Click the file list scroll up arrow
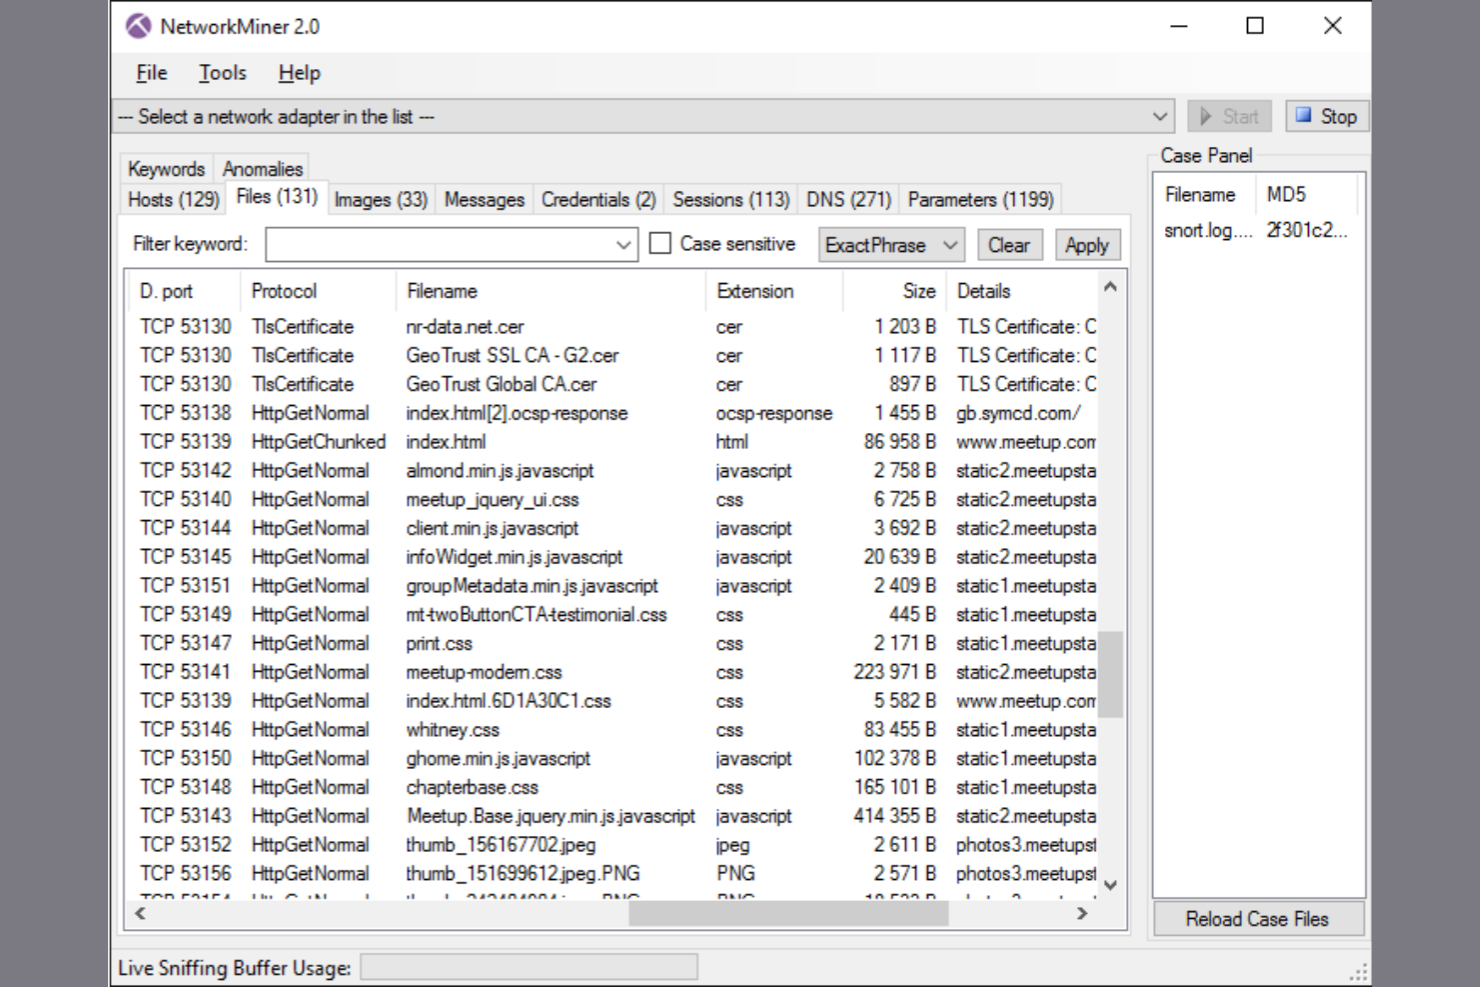Image resolution: width=1480 pixels, height=987 pixels. (x=1110, y=287)
